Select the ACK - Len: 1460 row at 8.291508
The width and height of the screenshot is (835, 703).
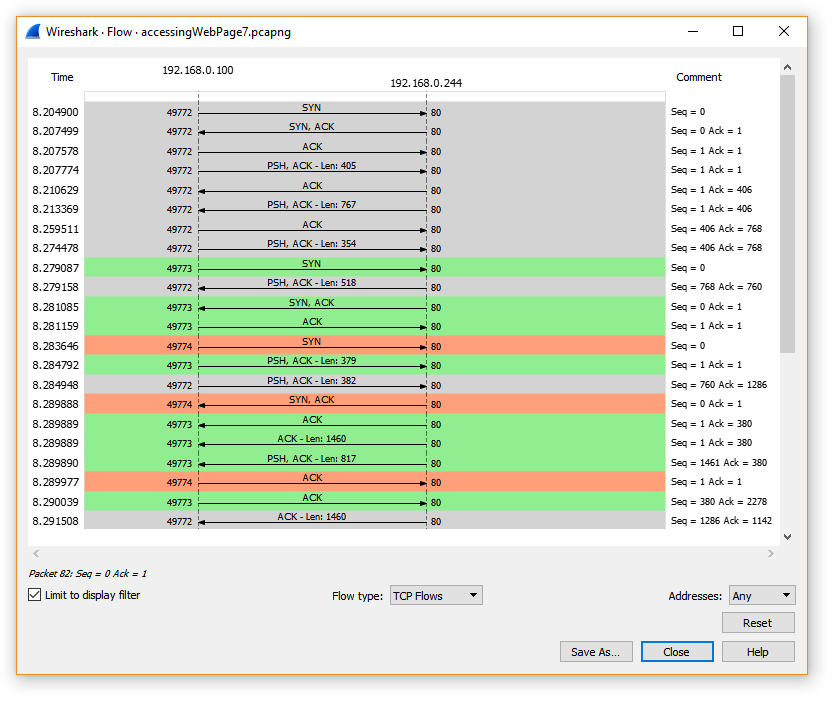coord(312,521)
